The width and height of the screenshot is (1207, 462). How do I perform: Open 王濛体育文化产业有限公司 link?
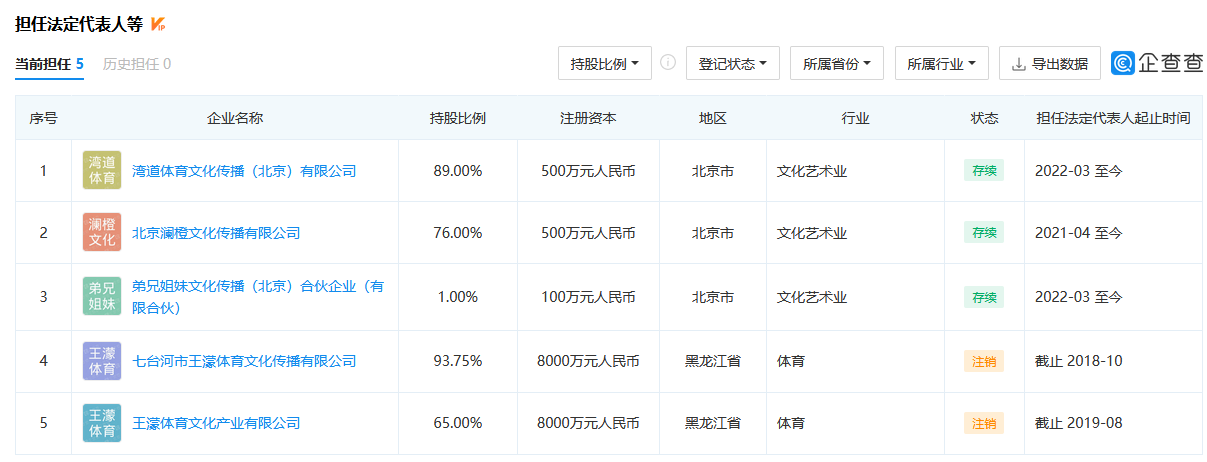click(216, 423)
